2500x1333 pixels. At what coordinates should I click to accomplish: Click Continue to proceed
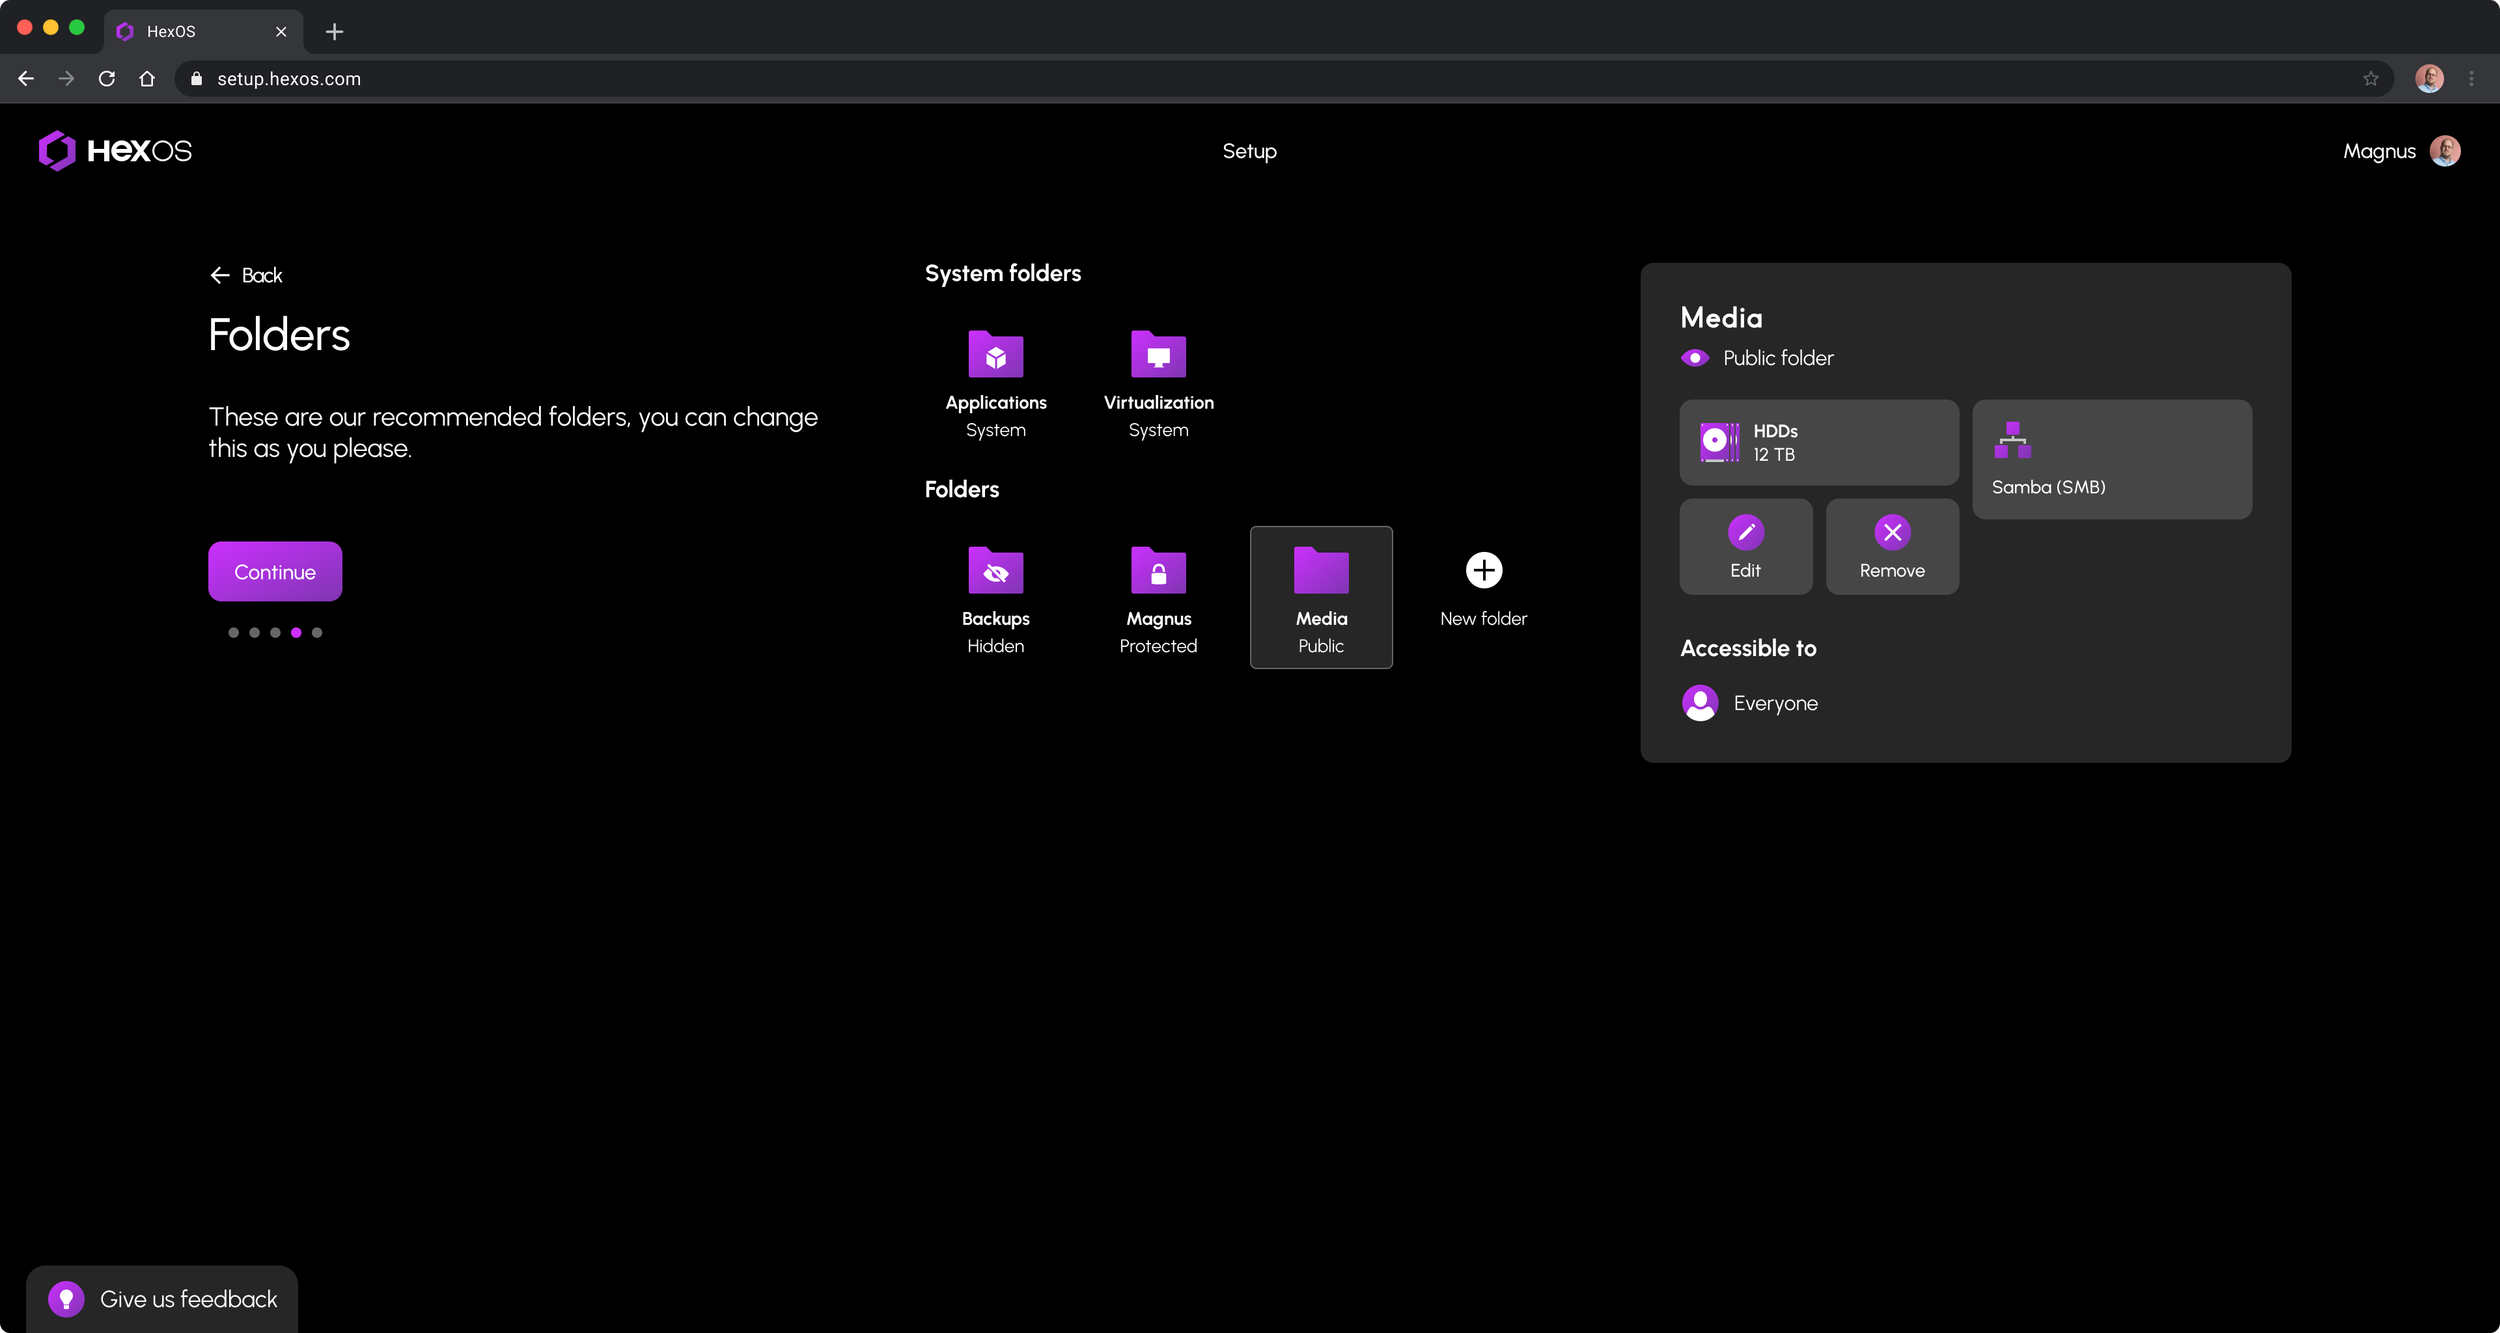click(275, 571)
